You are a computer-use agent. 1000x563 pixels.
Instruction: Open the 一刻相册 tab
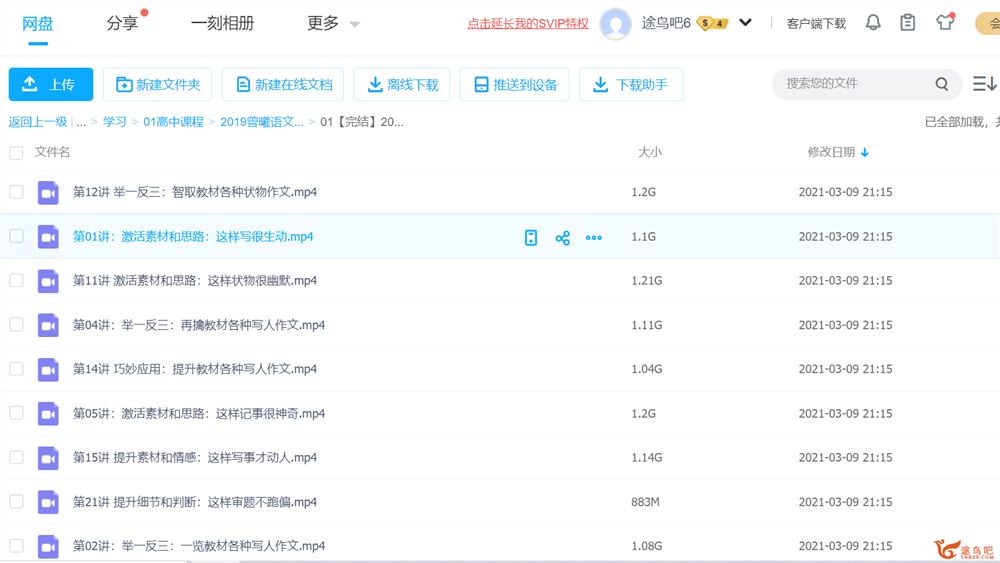coord(223,24)
